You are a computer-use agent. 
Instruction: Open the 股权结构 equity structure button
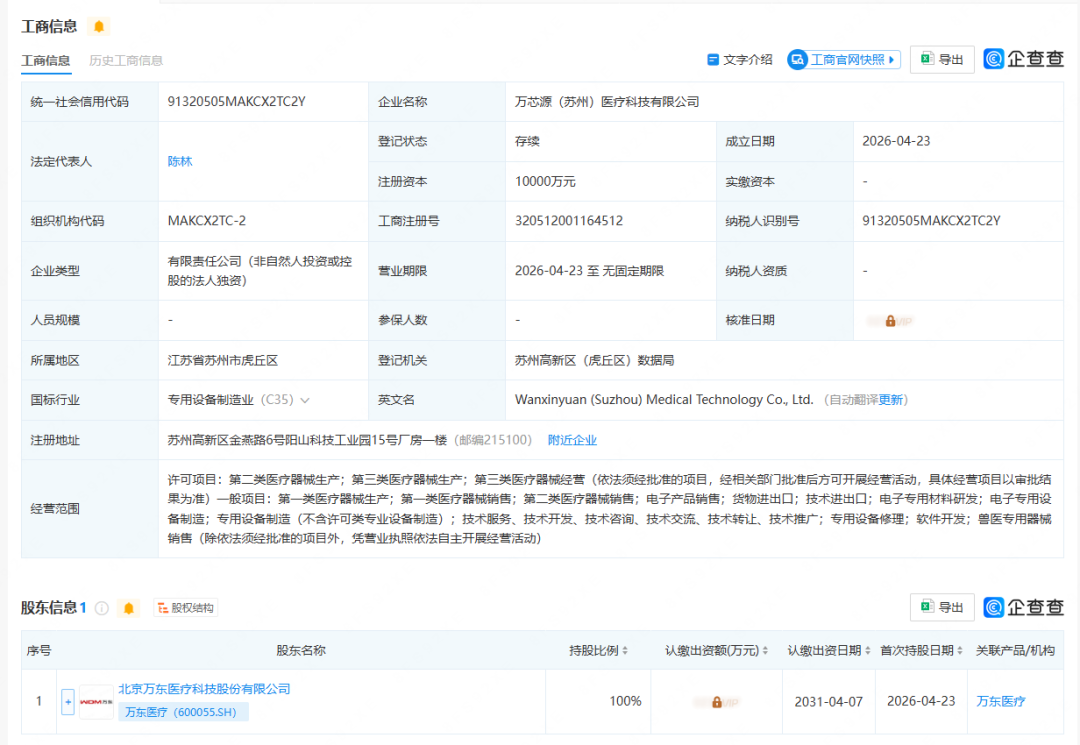tap(186, 608)
